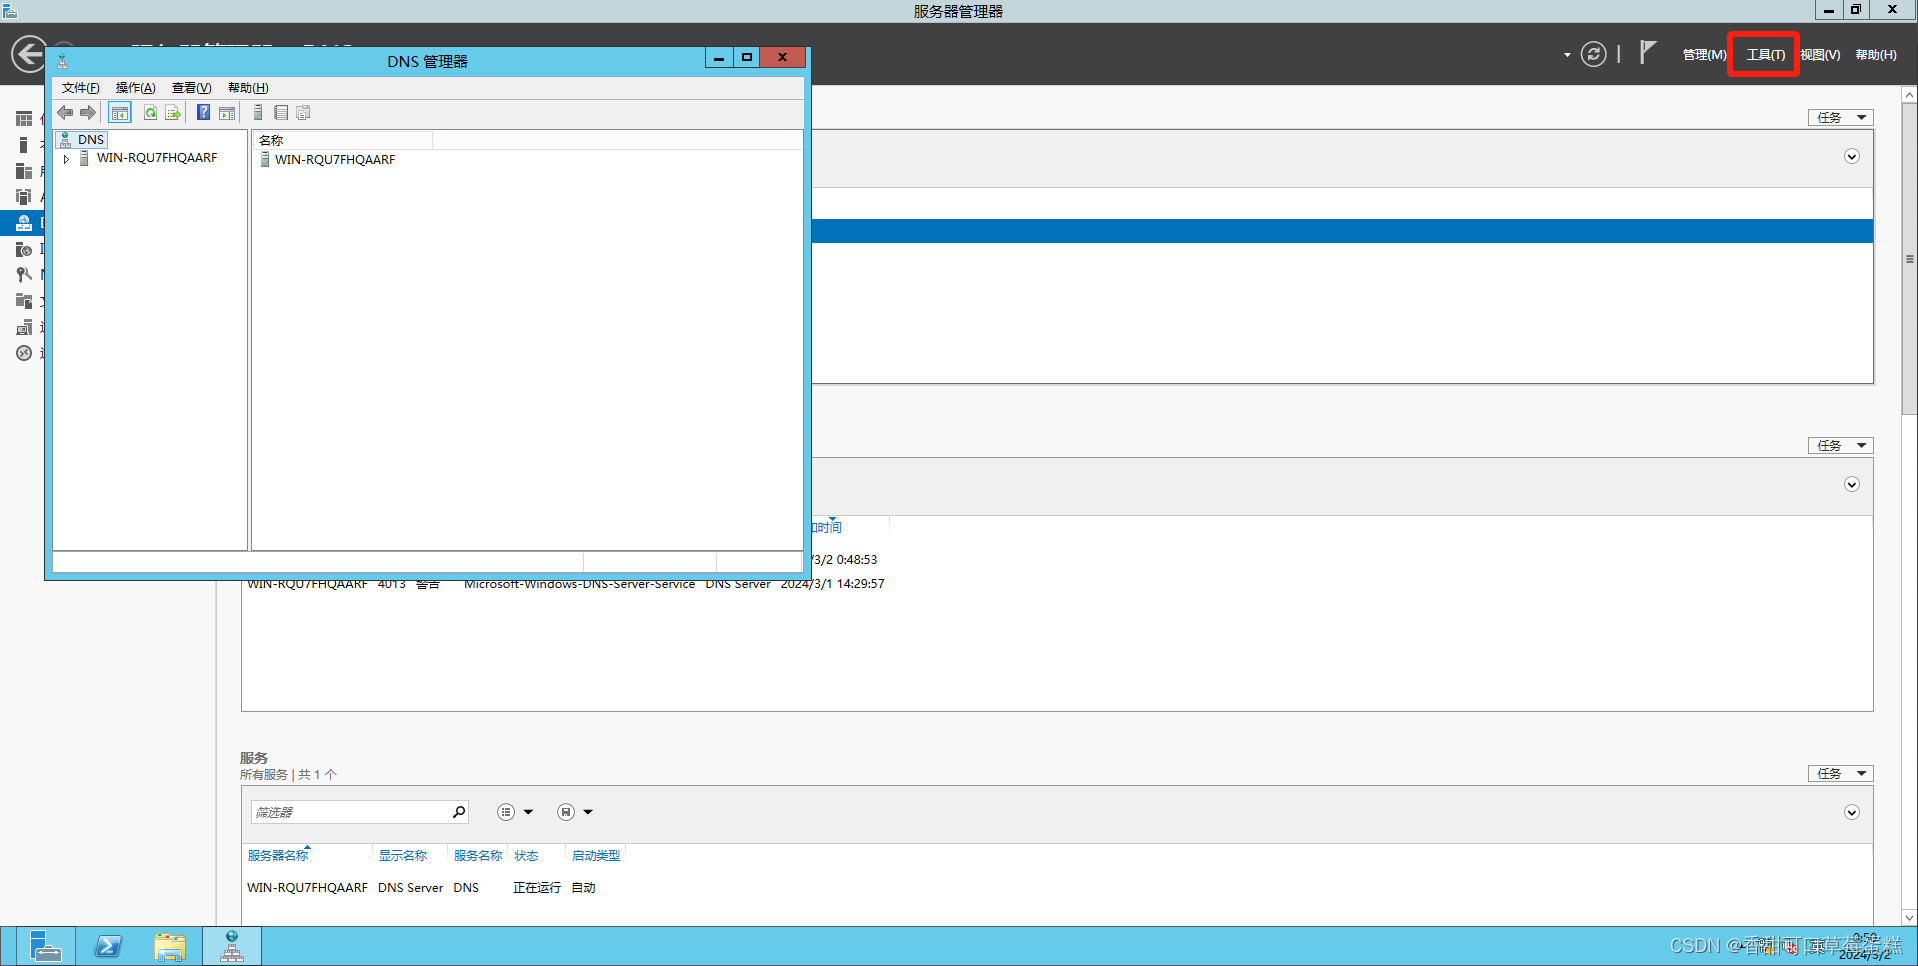Open the 操作(A) menu in DNS Manager
Viewport: 1918px width, 966px height.
point(135,88)
